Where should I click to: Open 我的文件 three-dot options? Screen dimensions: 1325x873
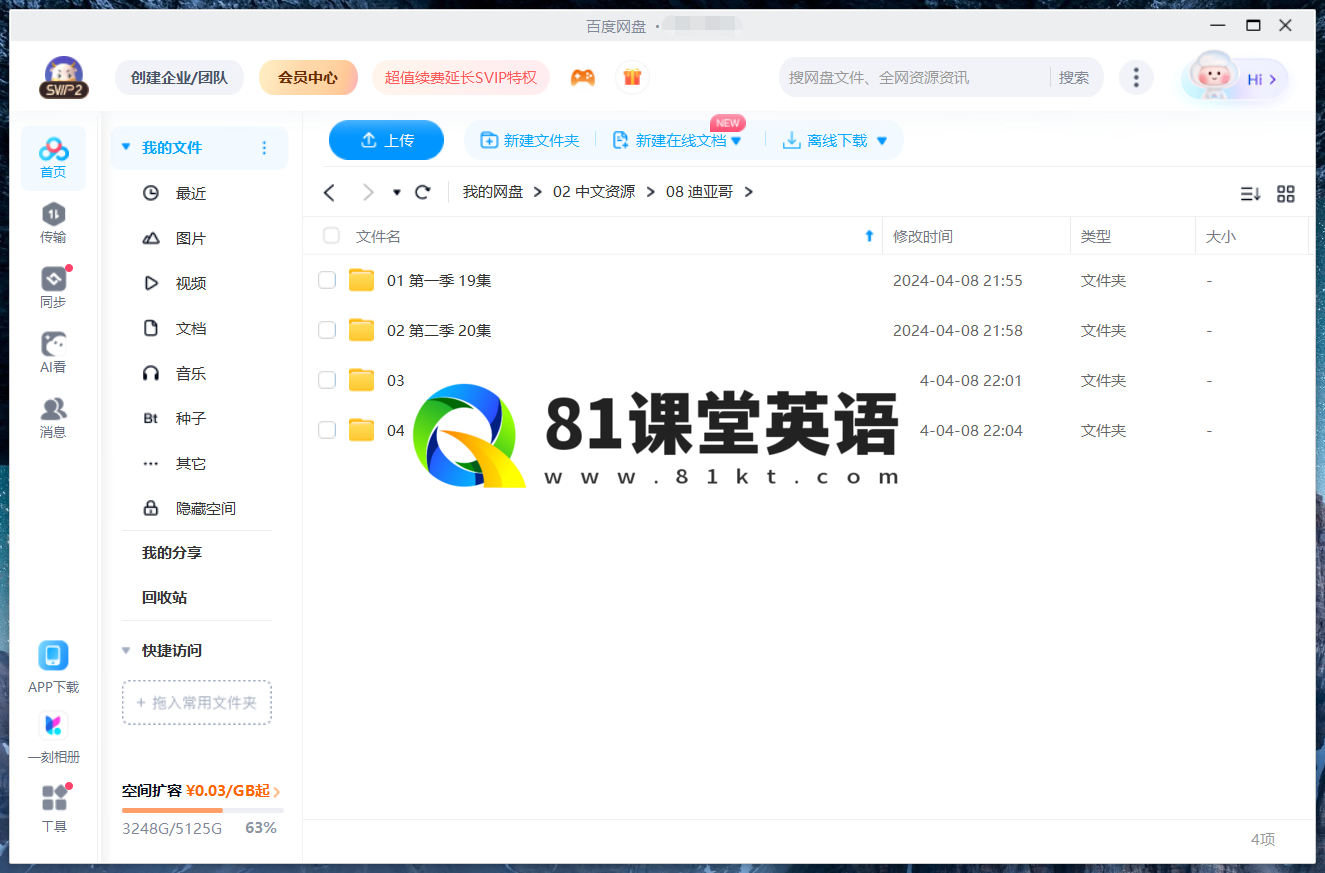[264, 148]
